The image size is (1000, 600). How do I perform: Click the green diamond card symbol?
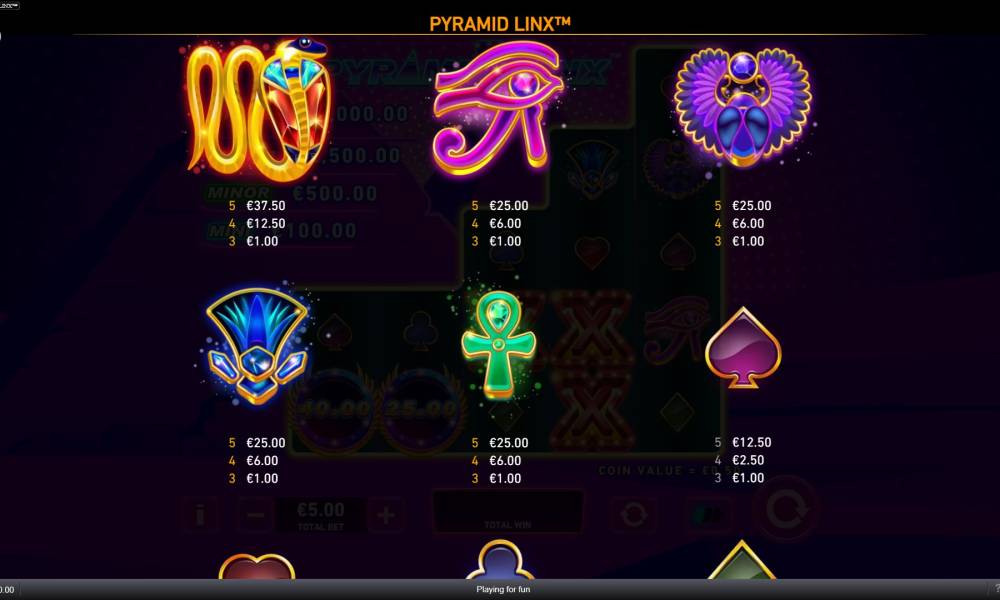point(742,560)
